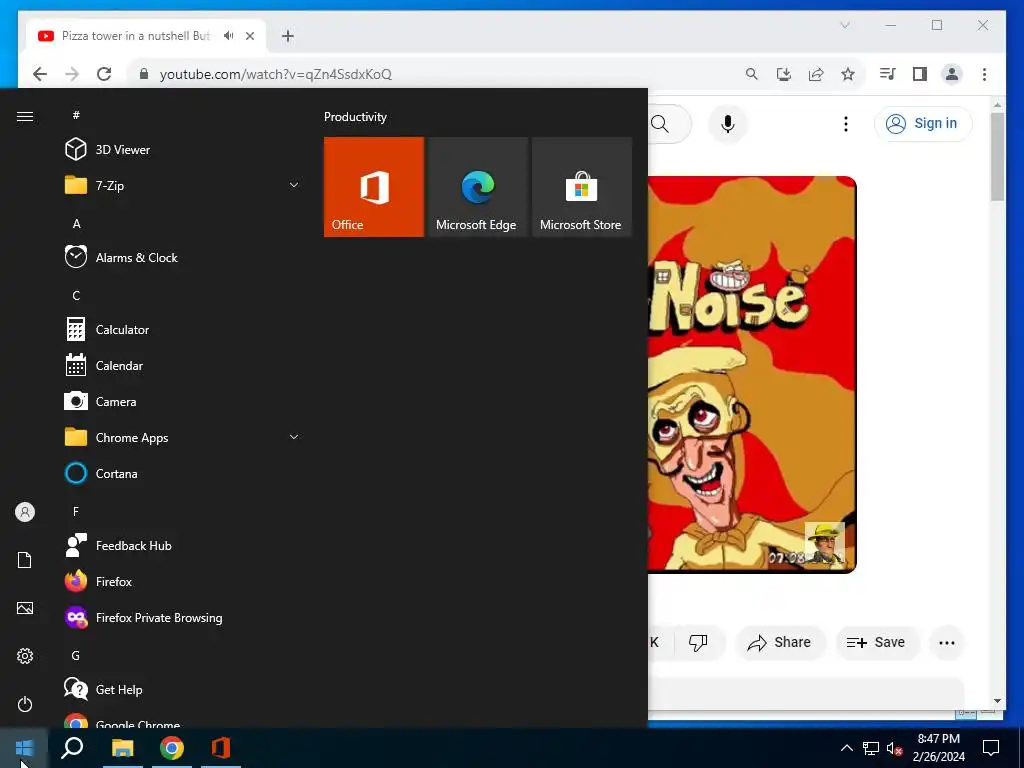Screen dimensions: 1024x768
Task: Click the YouTube Sign in button
Action: tap(923, 123)
